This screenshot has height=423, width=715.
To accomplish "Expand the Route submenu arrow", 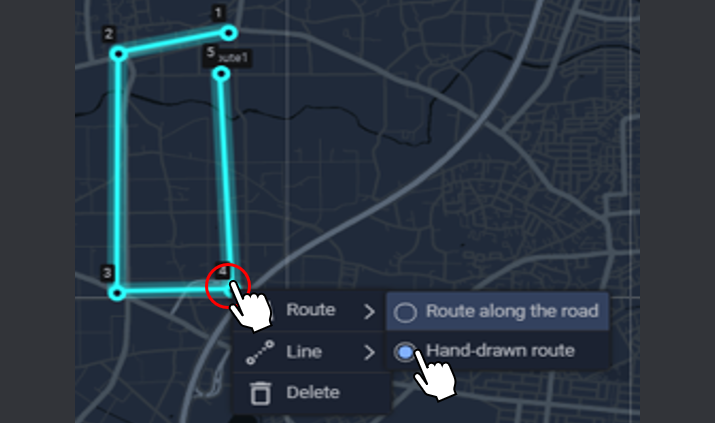I will pos(369,311).
